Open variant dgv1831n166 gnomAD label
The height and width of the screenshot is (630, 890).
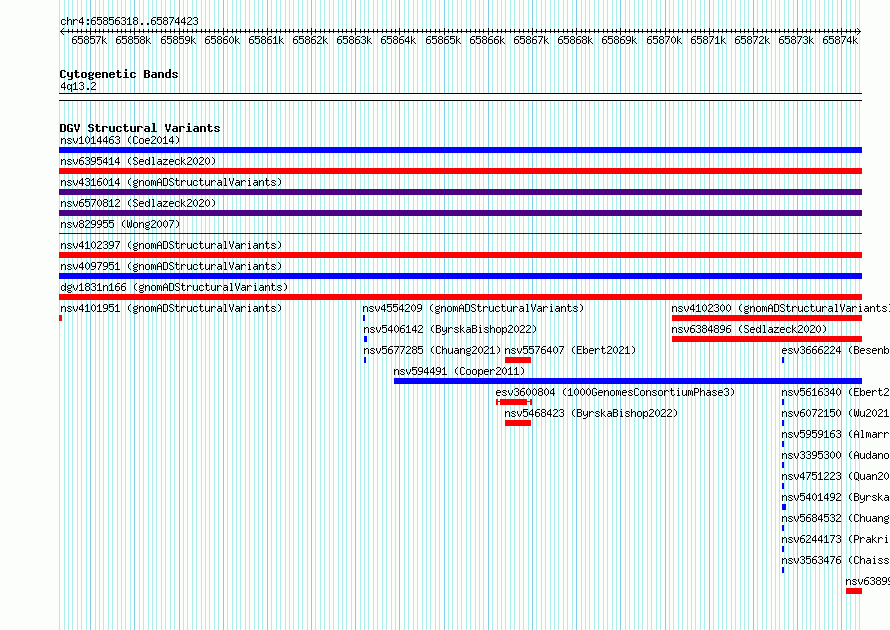pos(174,287)
